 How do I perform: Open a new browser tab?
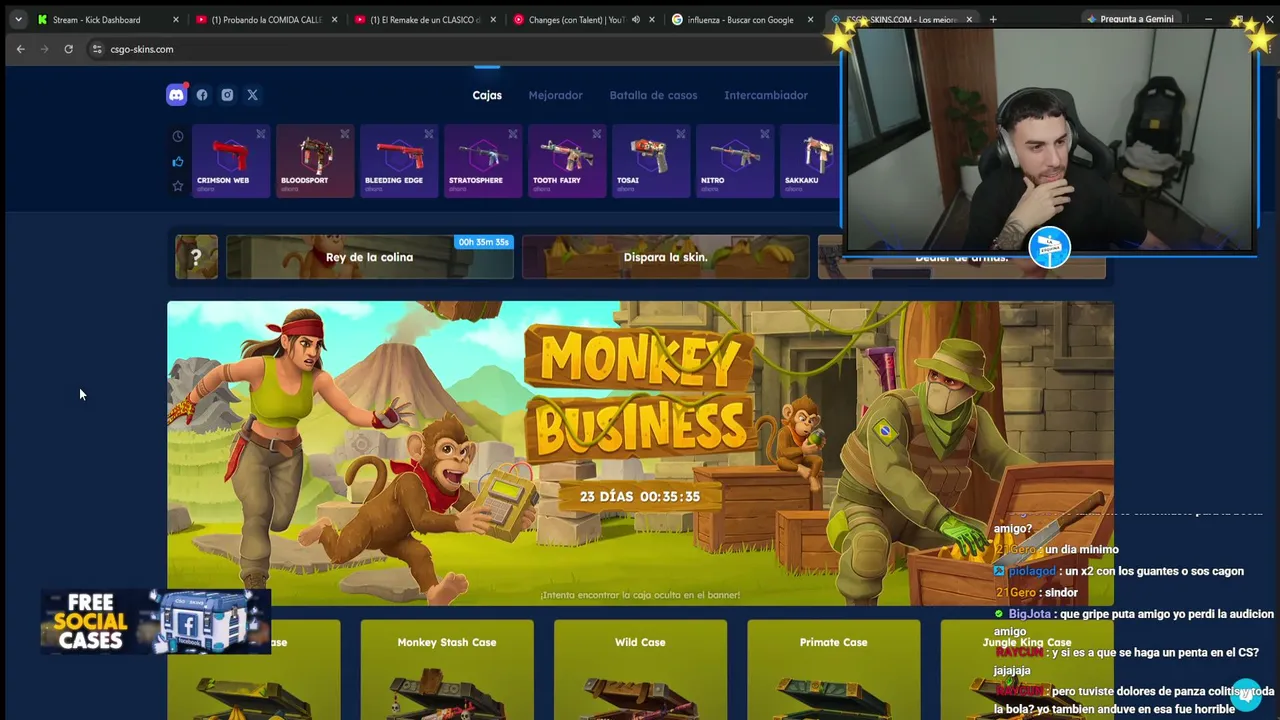point(993,19)
